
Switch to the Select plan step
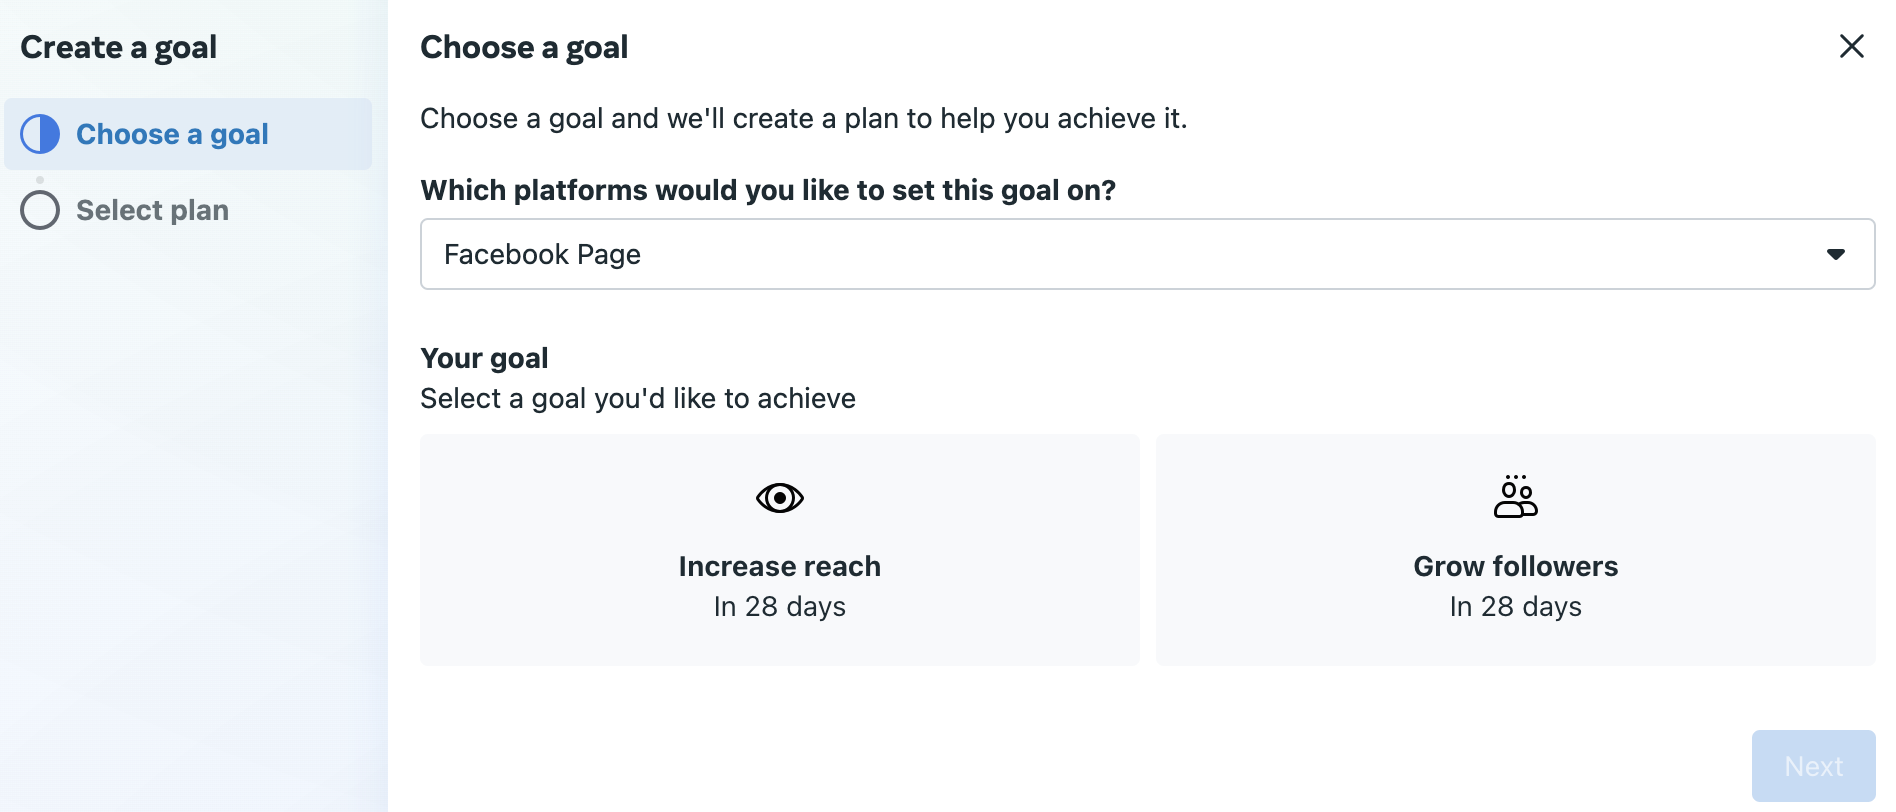coord(152,210)
